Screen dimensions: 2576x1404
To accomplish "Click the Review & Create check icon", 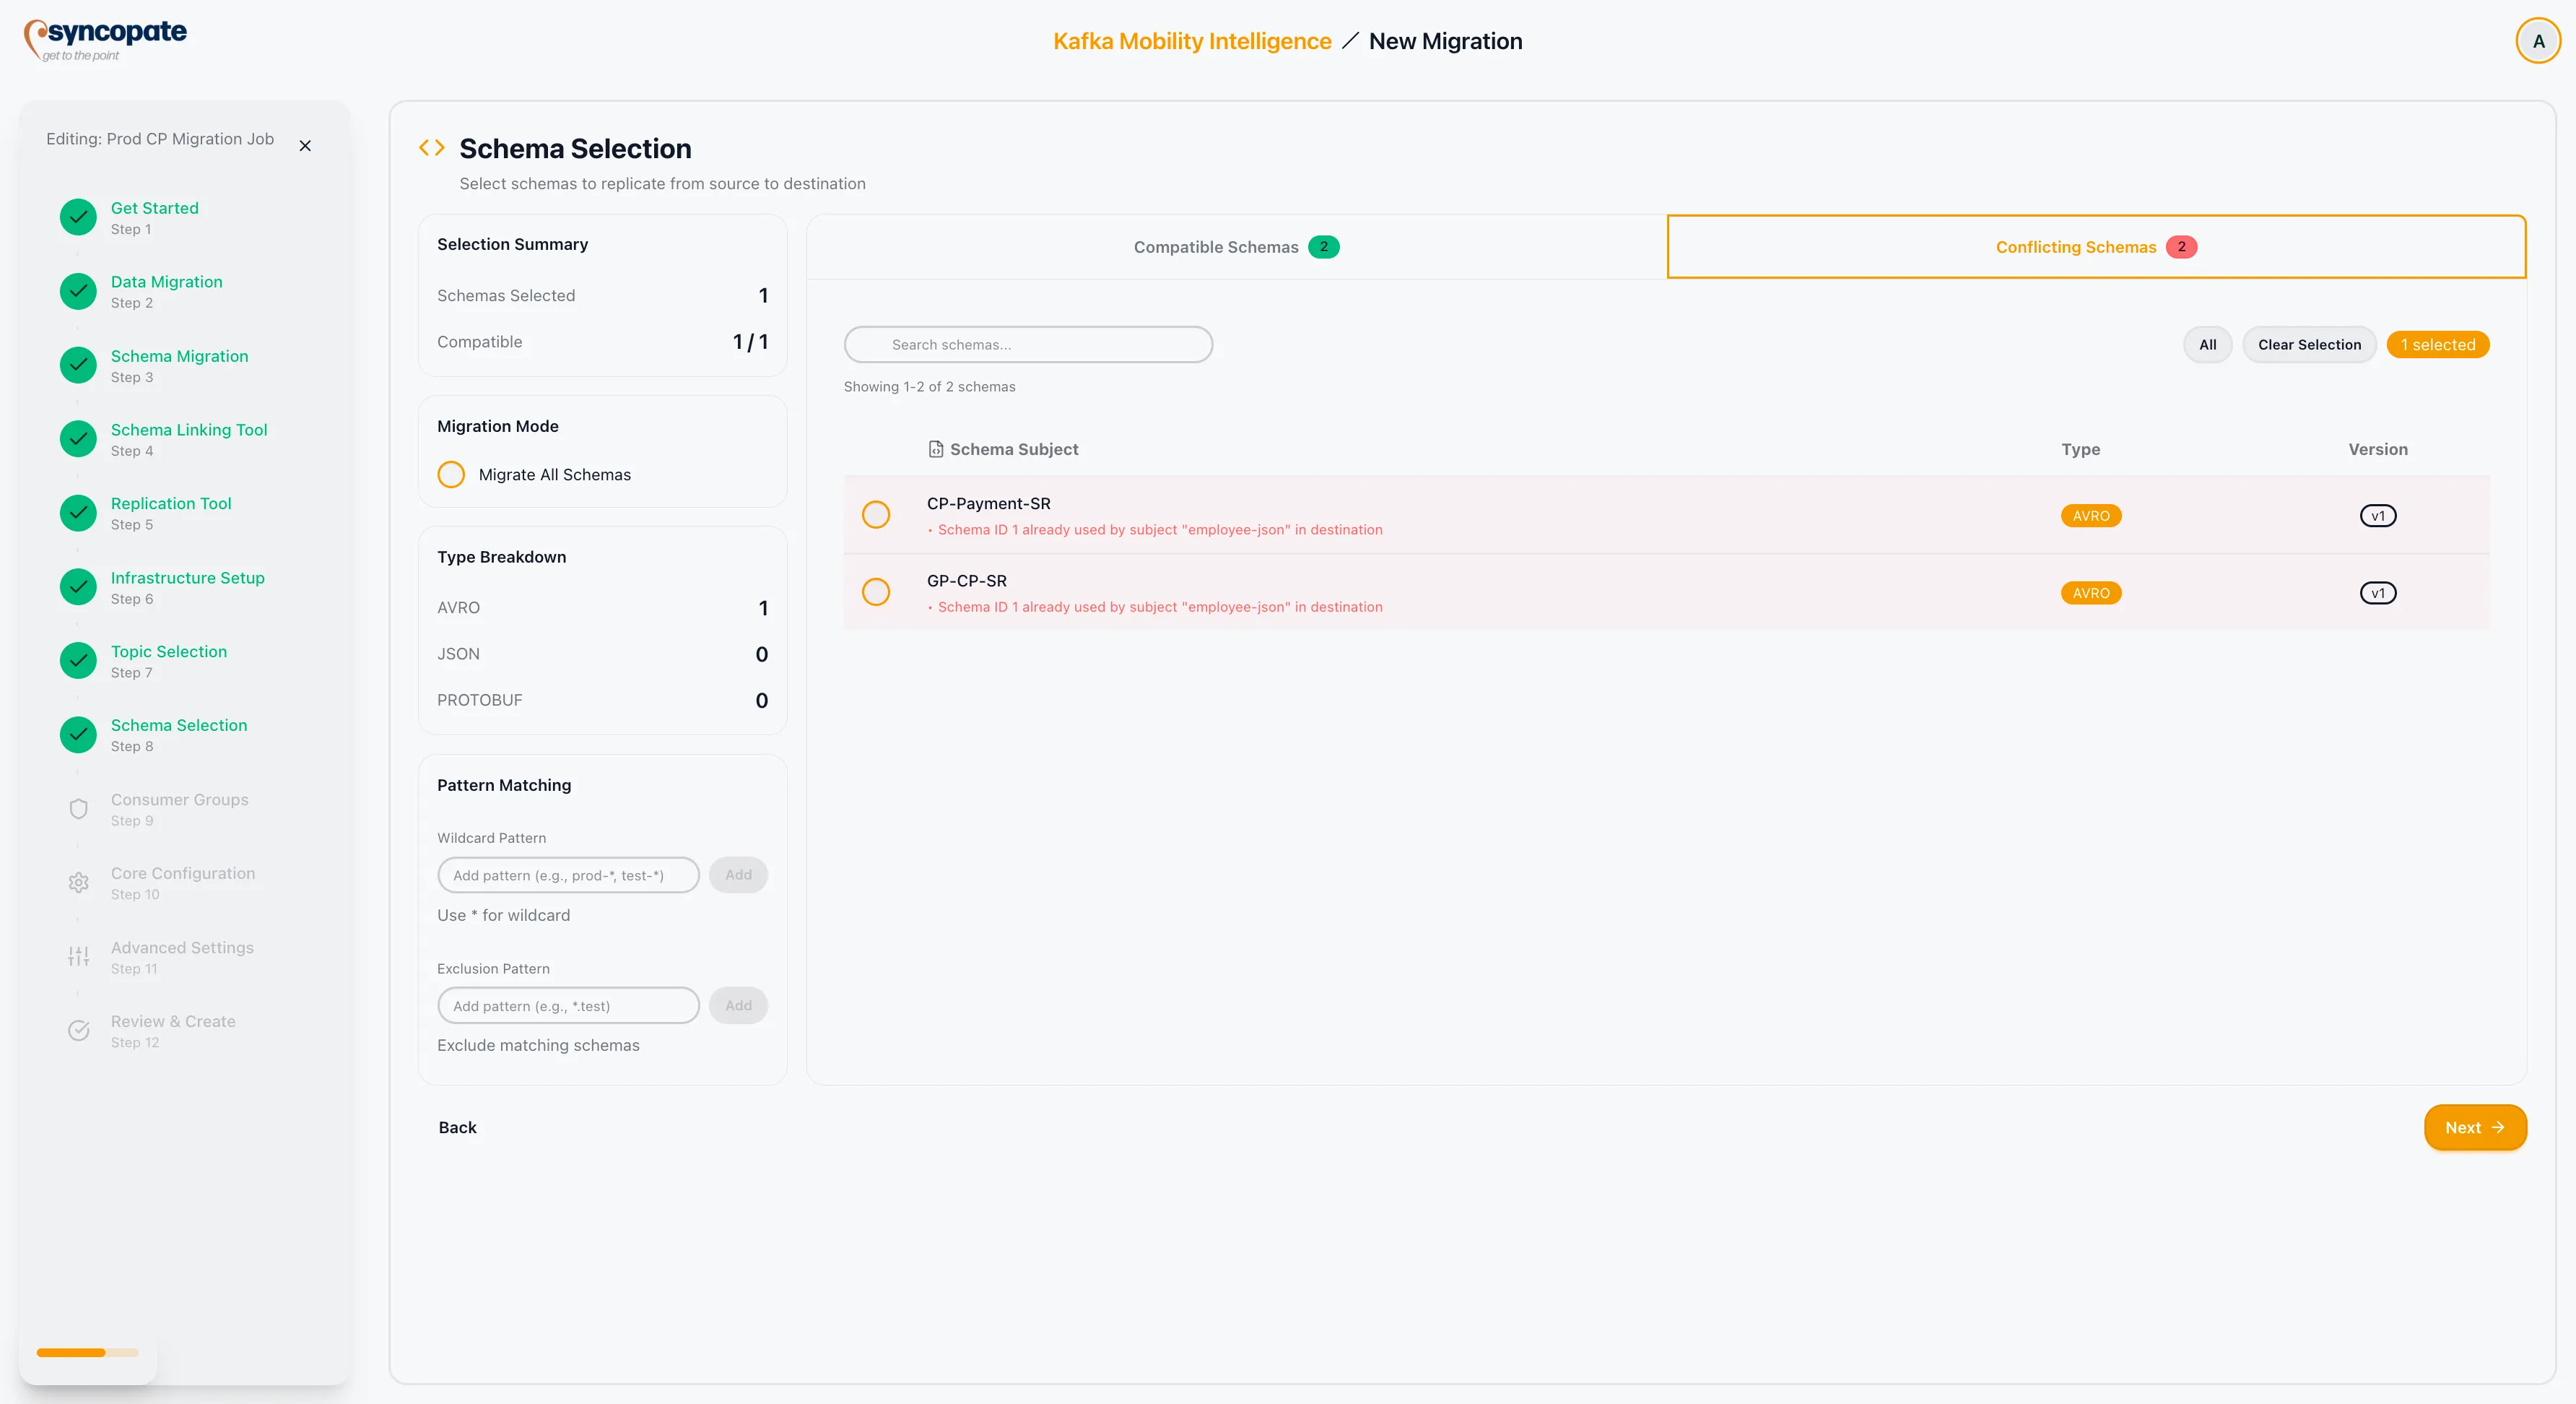I will coord(78,1031).
